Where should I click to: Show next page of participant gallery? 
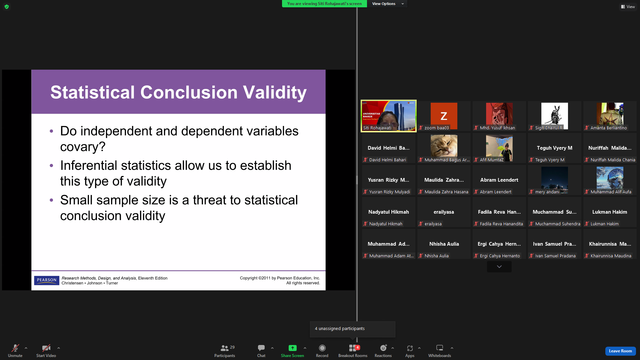(499, 267)
